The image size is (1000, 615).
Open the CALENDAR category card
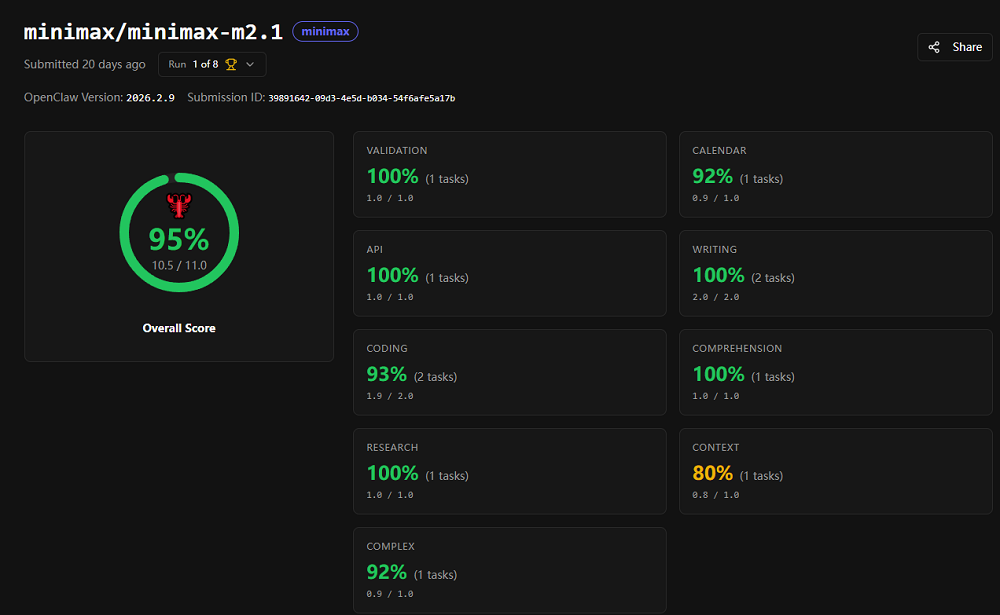835,174
